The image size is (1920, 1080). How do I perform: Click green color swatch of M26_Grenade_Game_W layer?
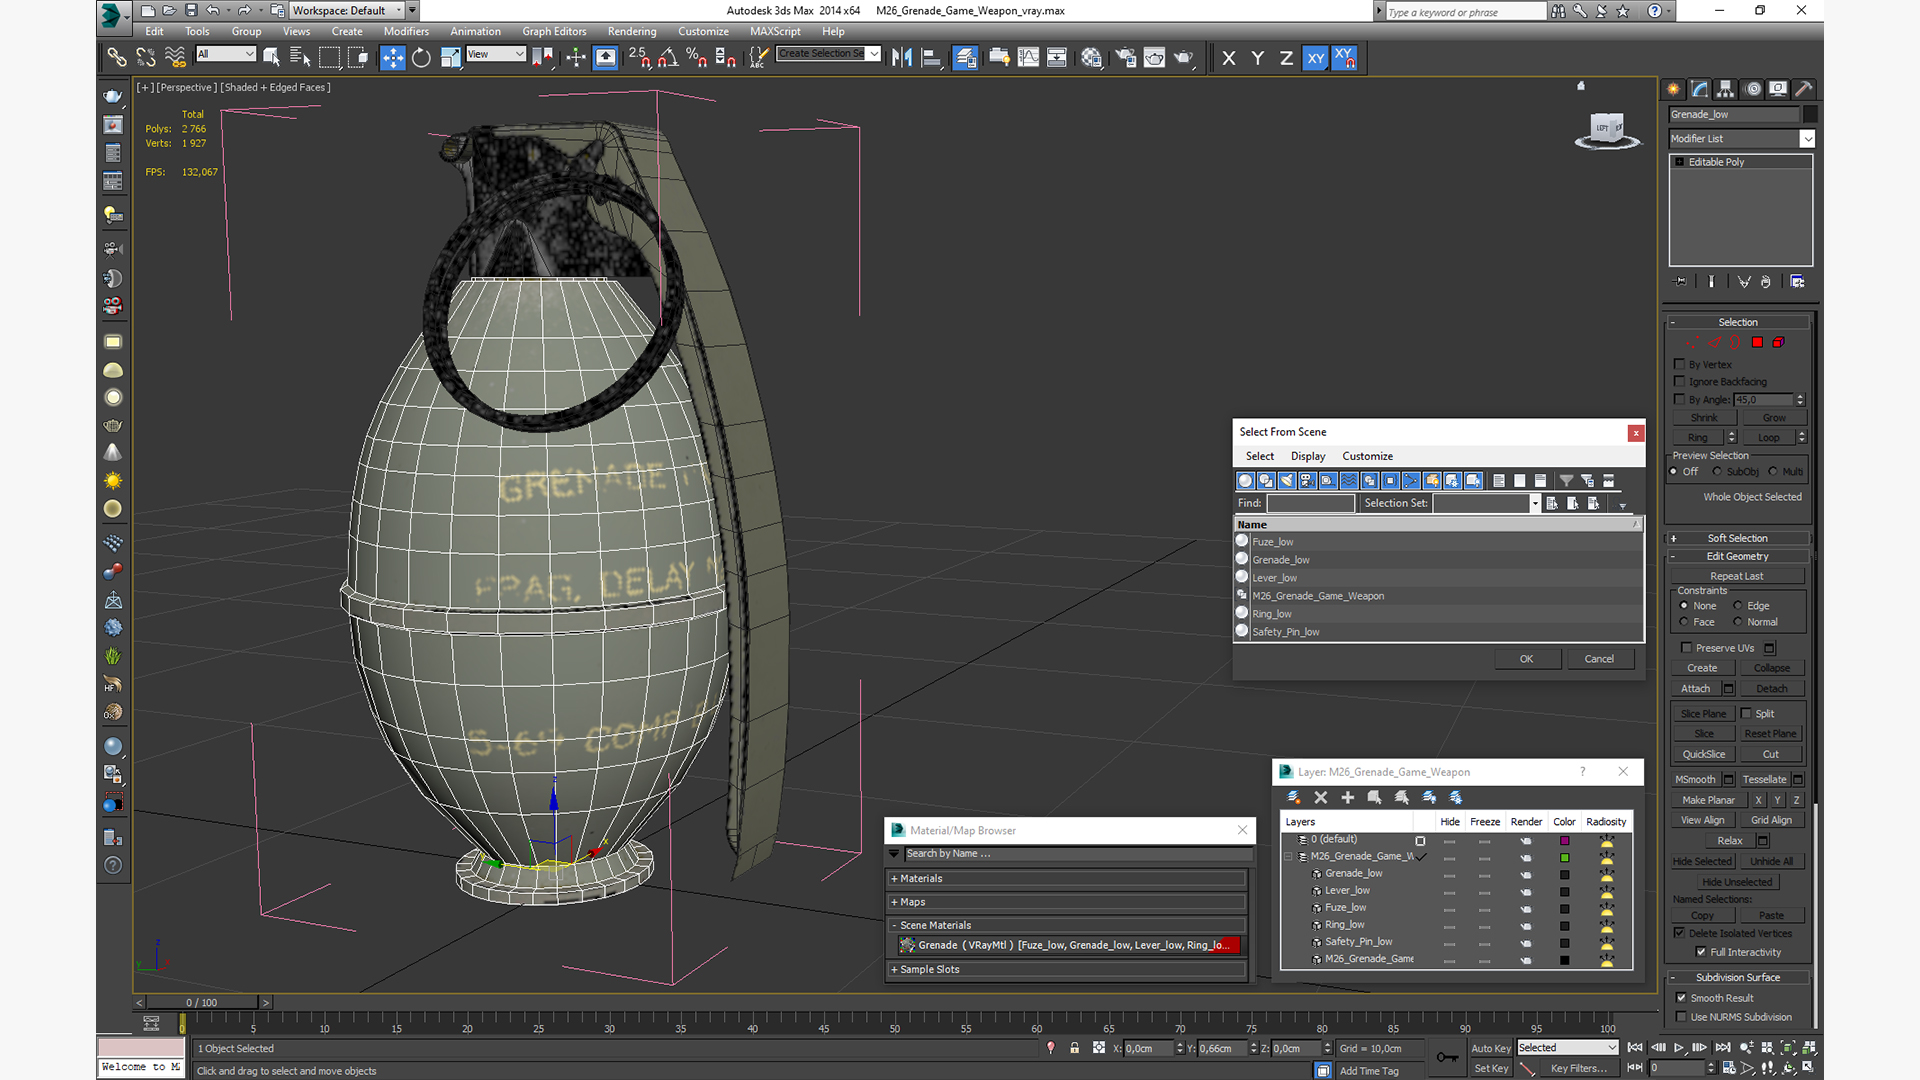pyautogui.click(x=1565, y=857)
